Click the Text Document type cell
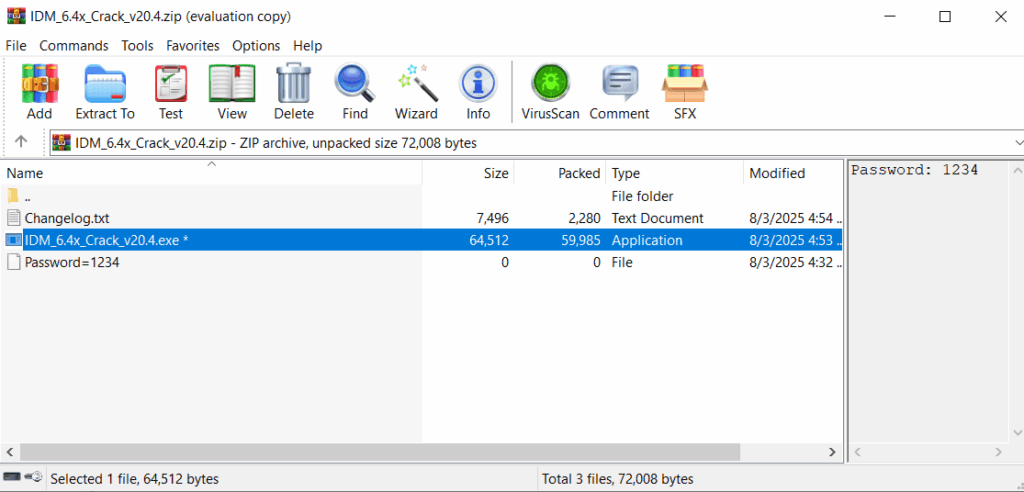 tap(657, 218)
